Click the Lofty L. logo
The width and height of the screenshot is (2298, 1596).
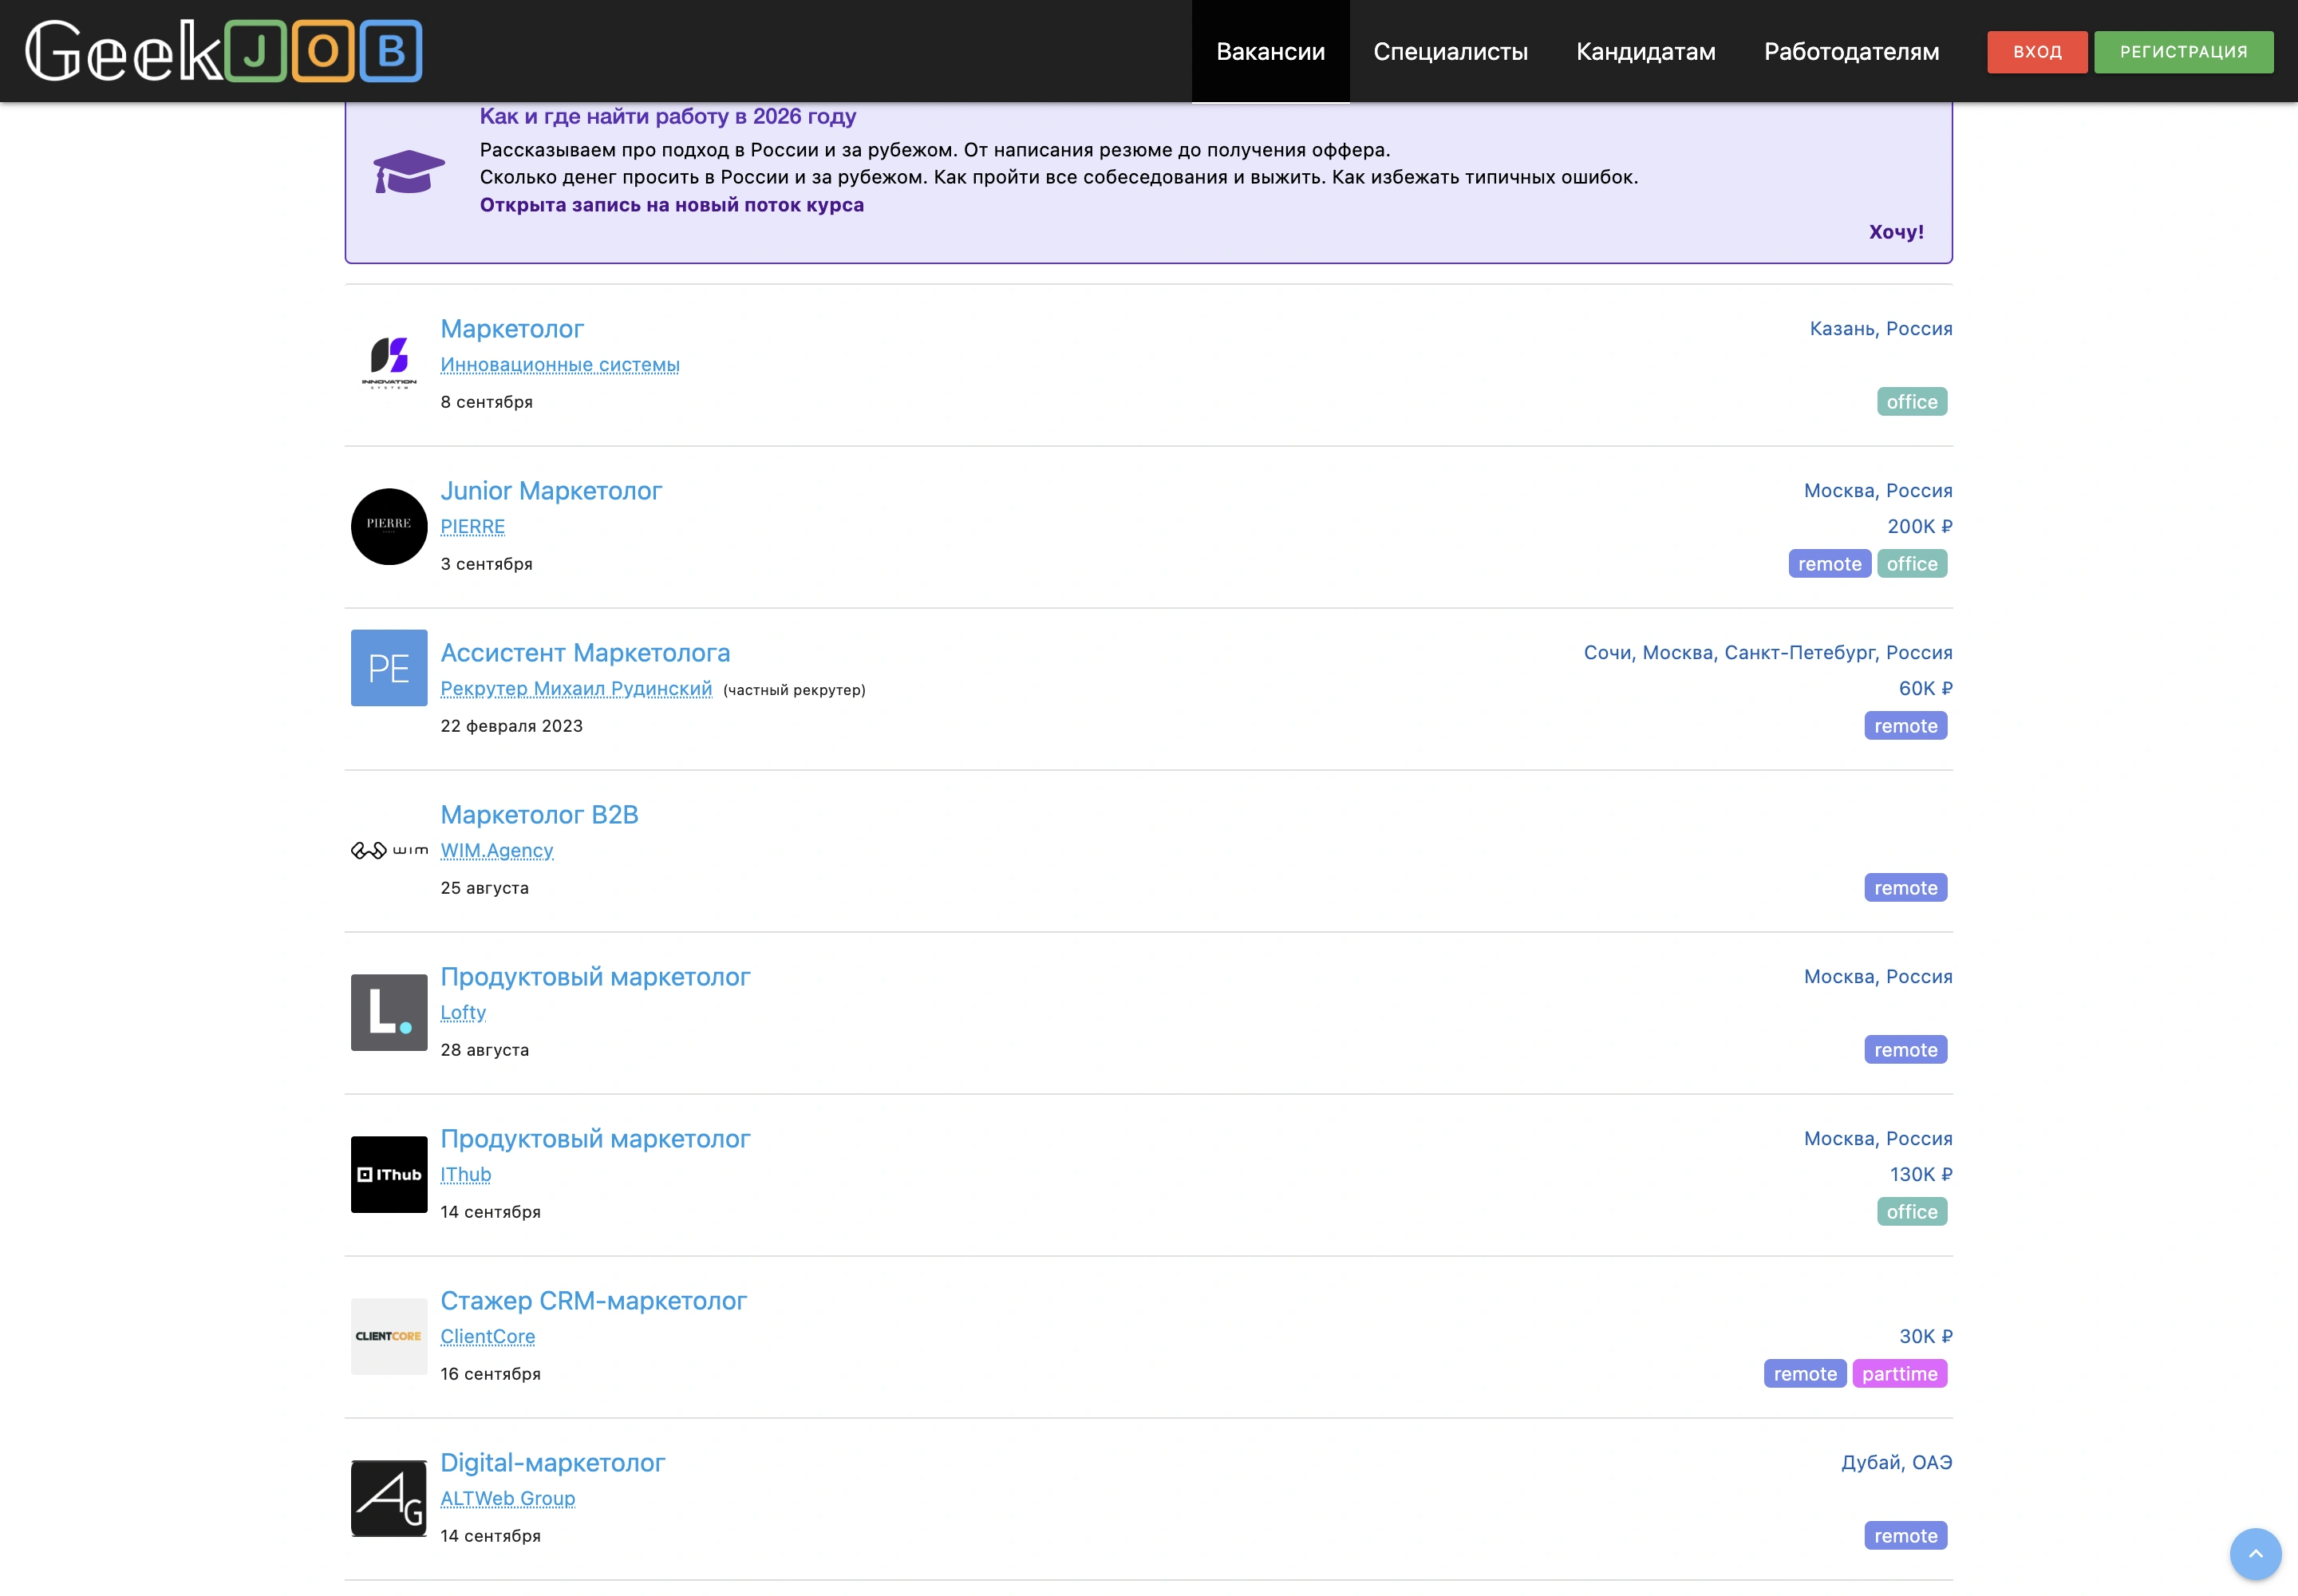(389, 1012)
